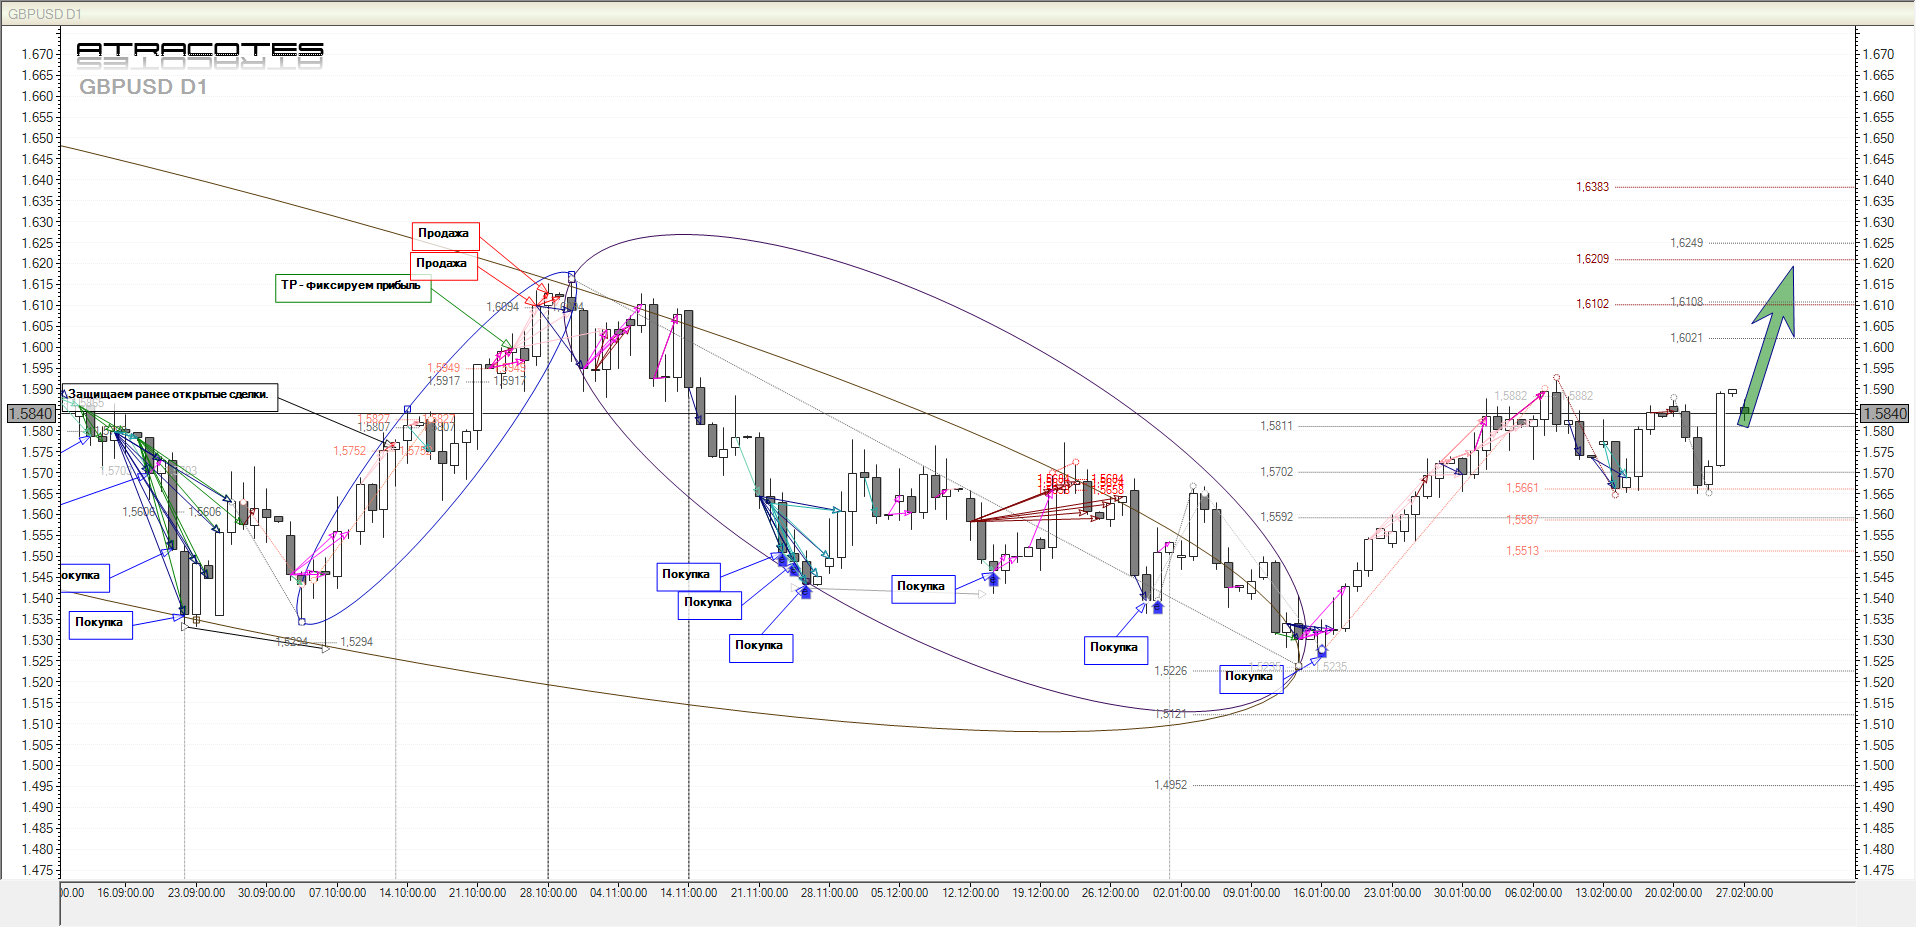1916x927 pixels.
Task: Click the 30.09:00.00 date on the time axis
Action: pos(266,893)
